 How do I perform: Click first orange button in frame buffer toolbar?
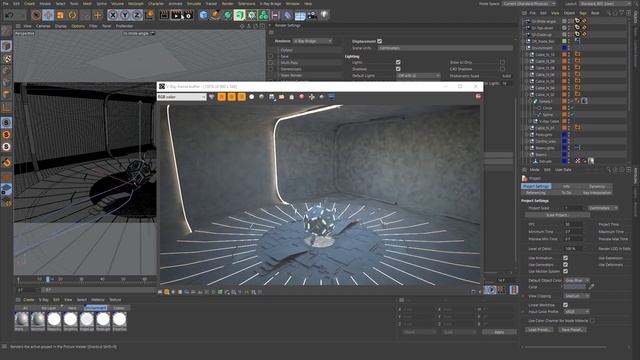(x=222, y=97)
